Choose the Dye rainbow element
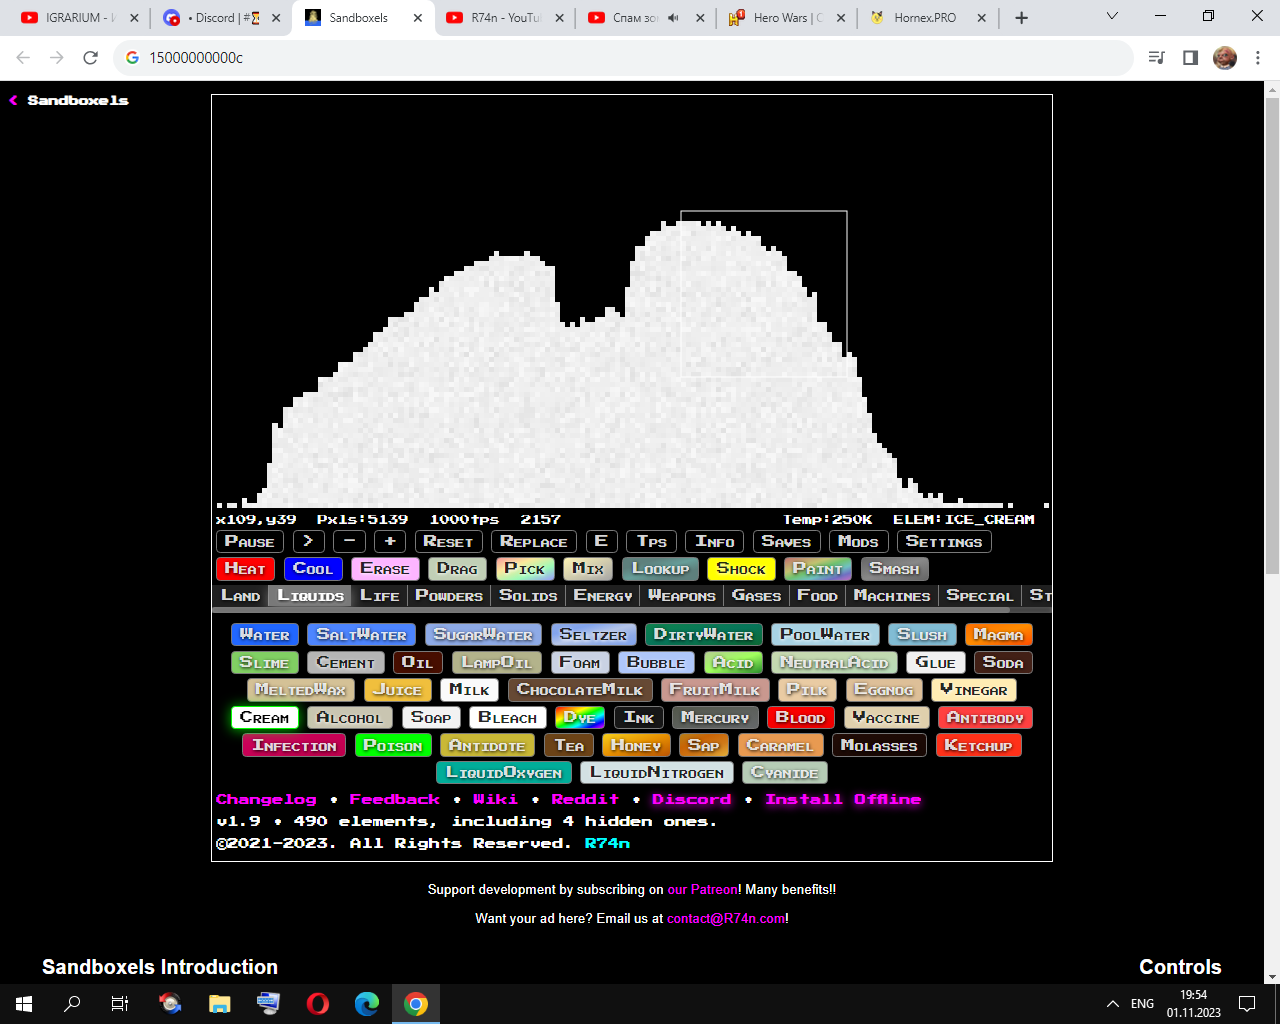The image size is (1280, 1024). pyautogui.click(x=580, y=718)
